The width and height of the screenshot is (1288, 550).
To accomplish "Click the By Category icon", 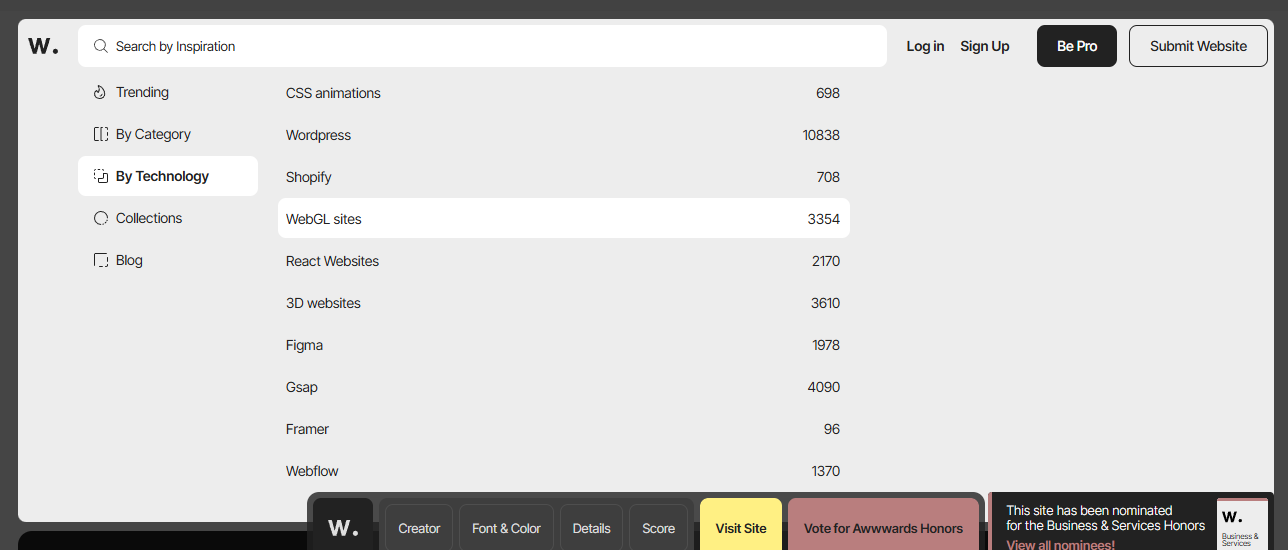I will [100, 134].
